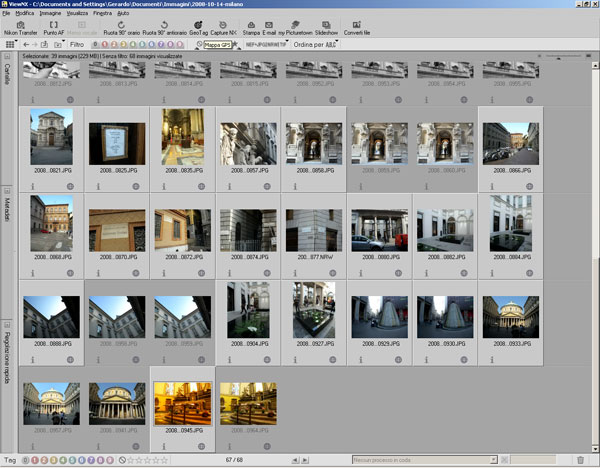Image resolution: width=600 pixels, height=468 pixels.
Task: Click the vertical scrollbar up arrow
Action: (x=595, y=65)
